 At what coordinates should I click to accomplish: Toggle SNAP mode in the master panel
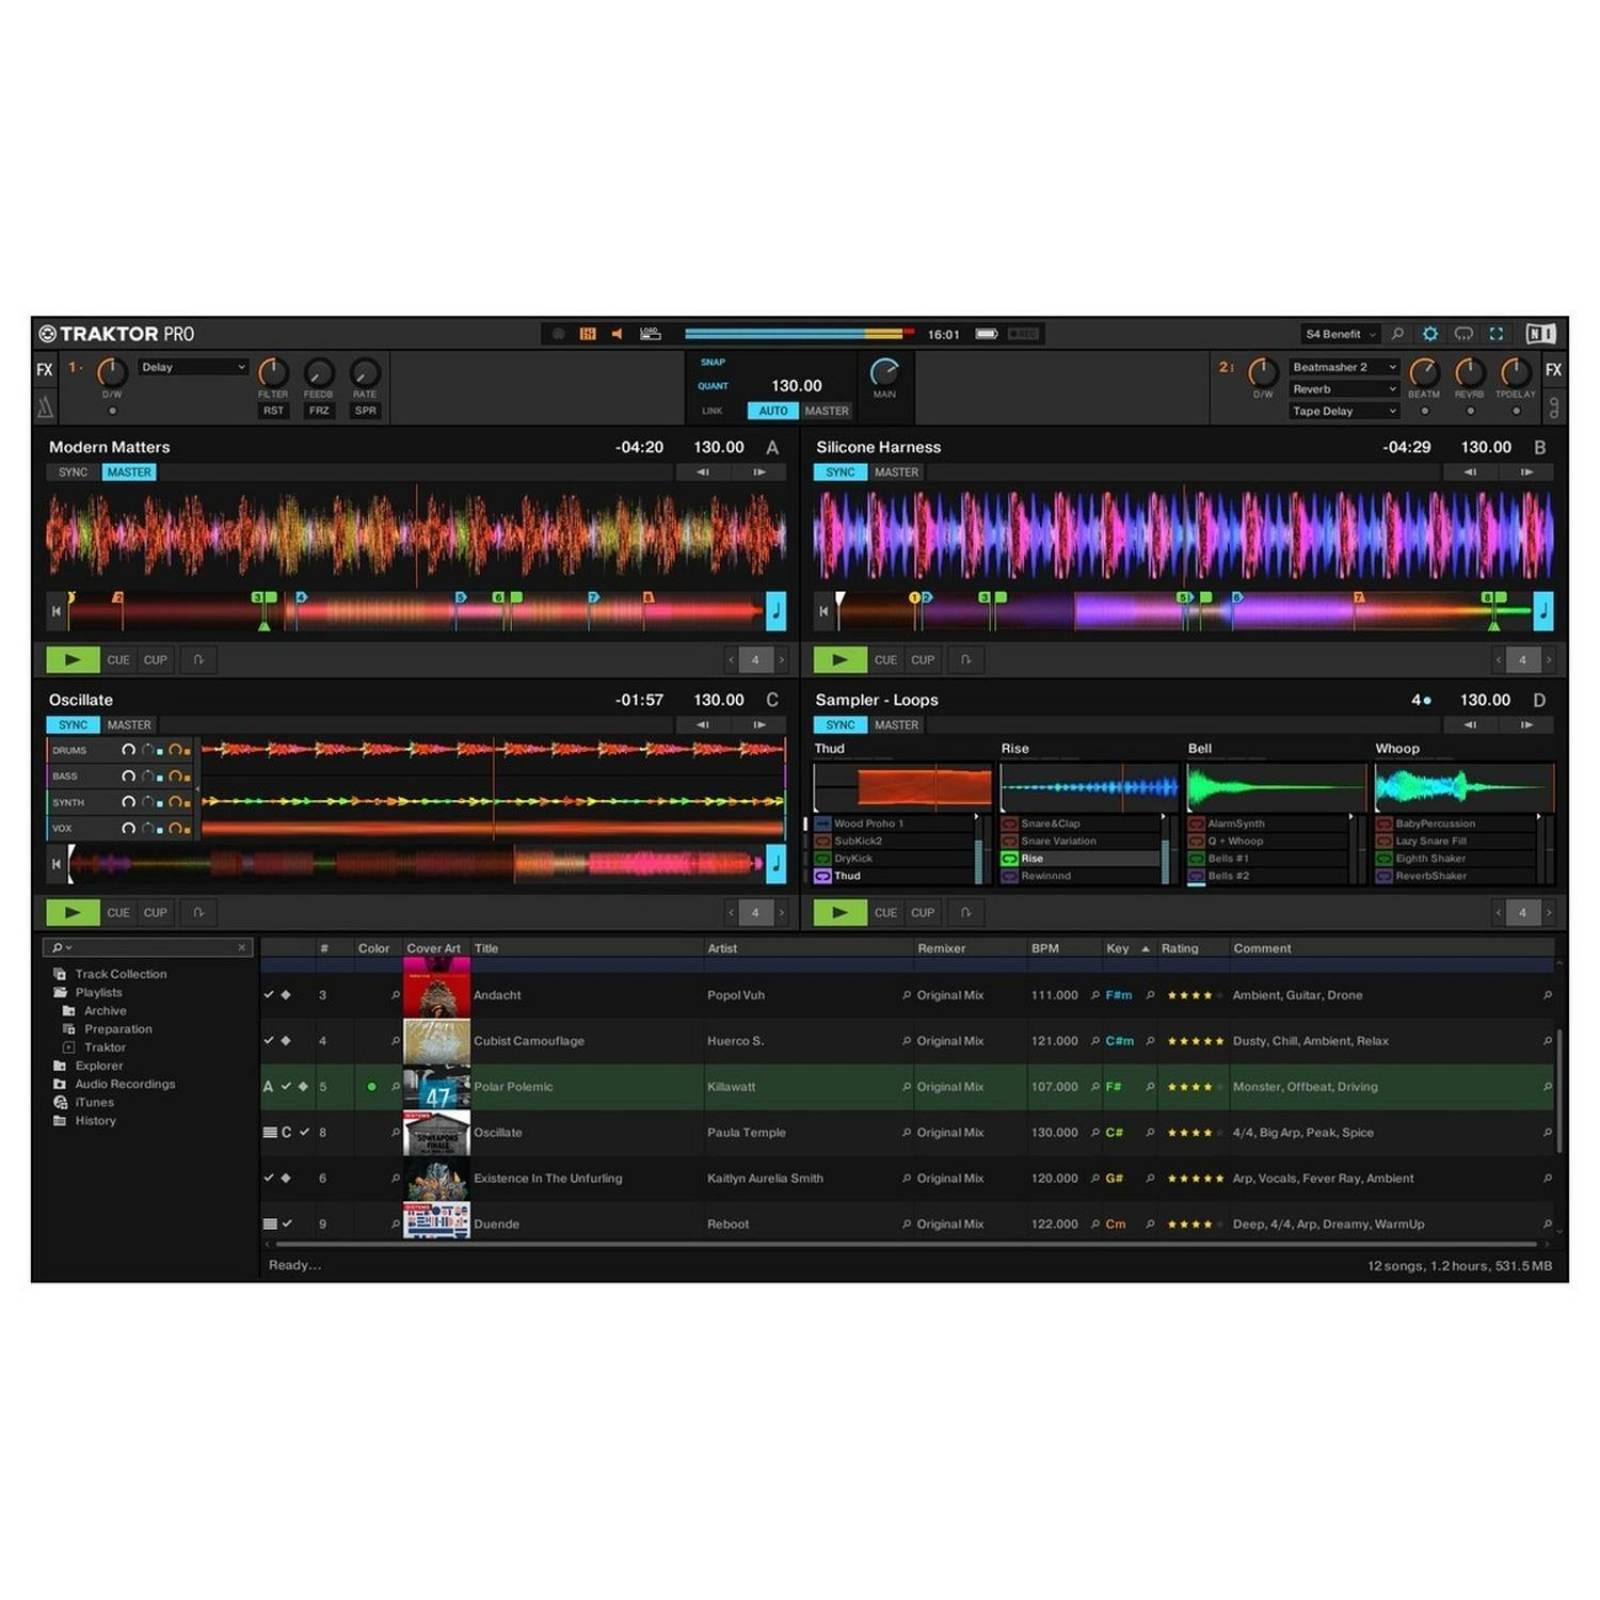coord(712,362)
